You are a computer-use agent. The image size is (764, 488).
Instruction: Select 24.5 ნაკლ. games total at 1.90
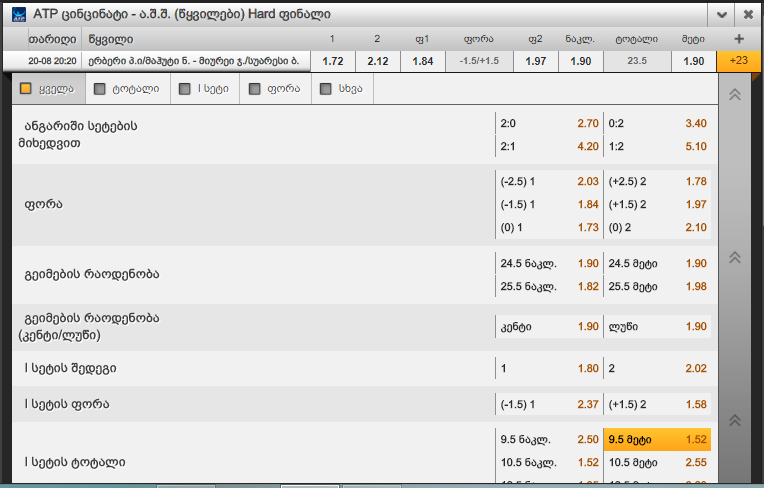[549, 263]
